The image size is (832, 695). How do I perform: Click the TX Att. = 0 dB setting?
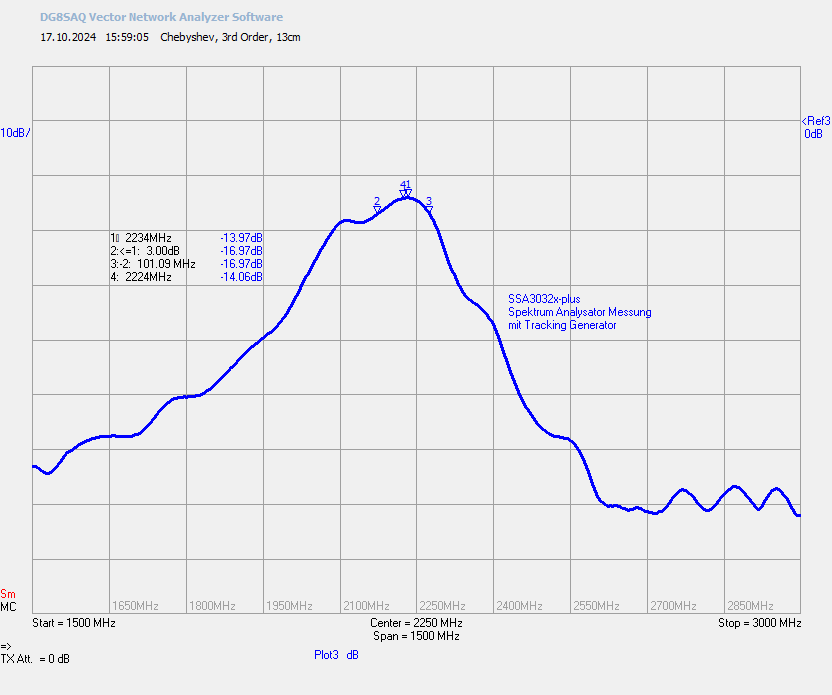[35, 659]
